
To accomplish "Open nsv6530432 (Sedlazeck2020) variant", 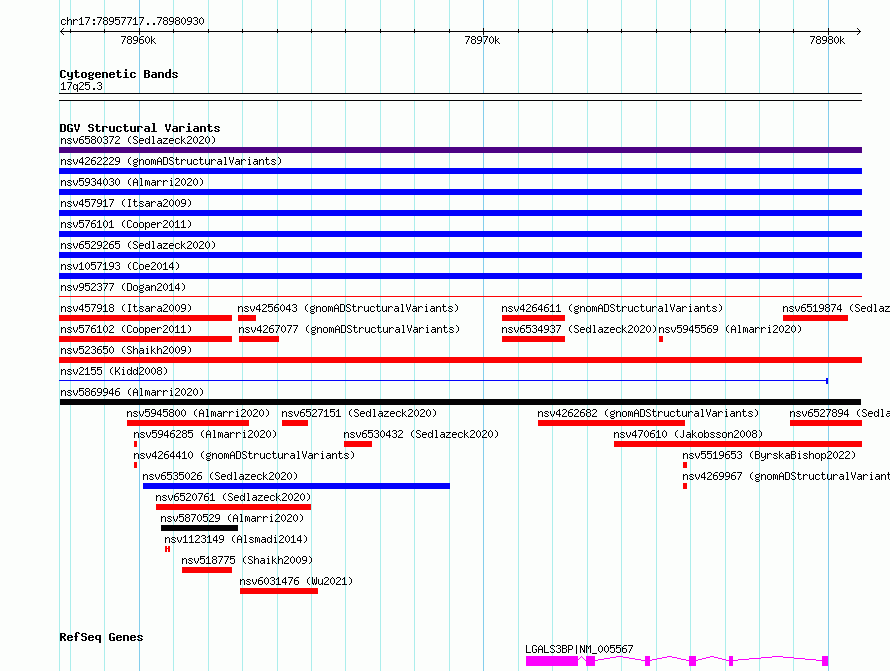I will (x=421, y=434).
